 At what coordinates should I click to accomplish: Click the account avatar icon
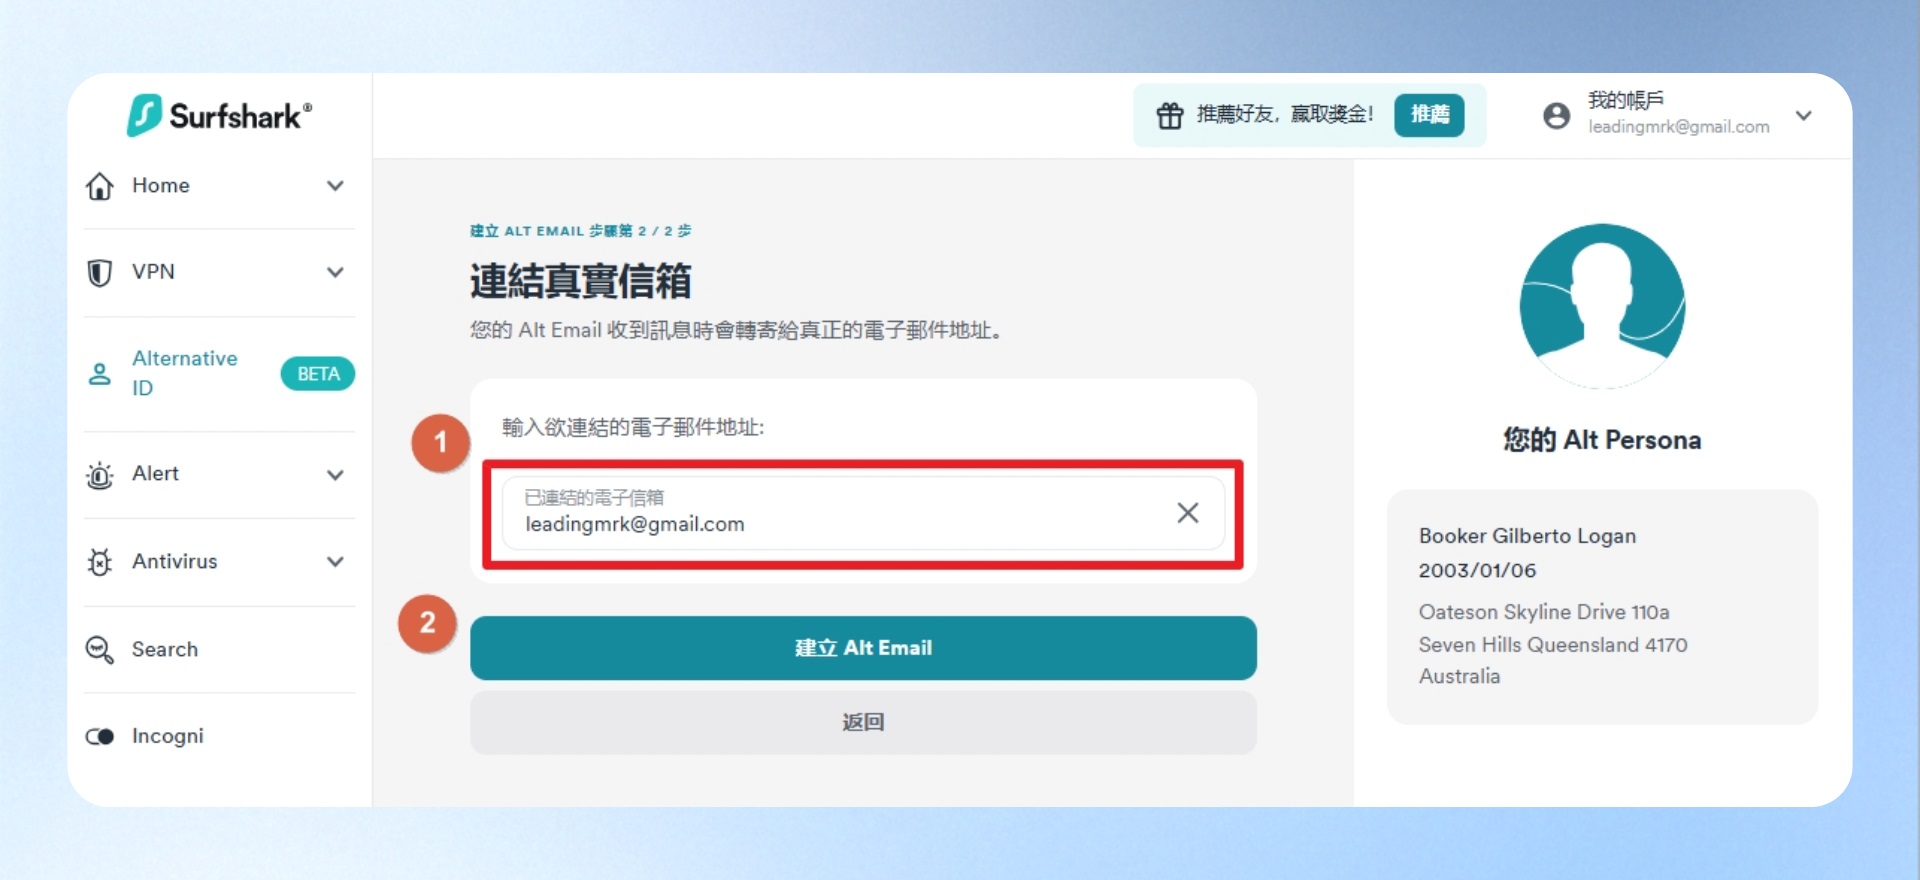tap(1557, 116)
